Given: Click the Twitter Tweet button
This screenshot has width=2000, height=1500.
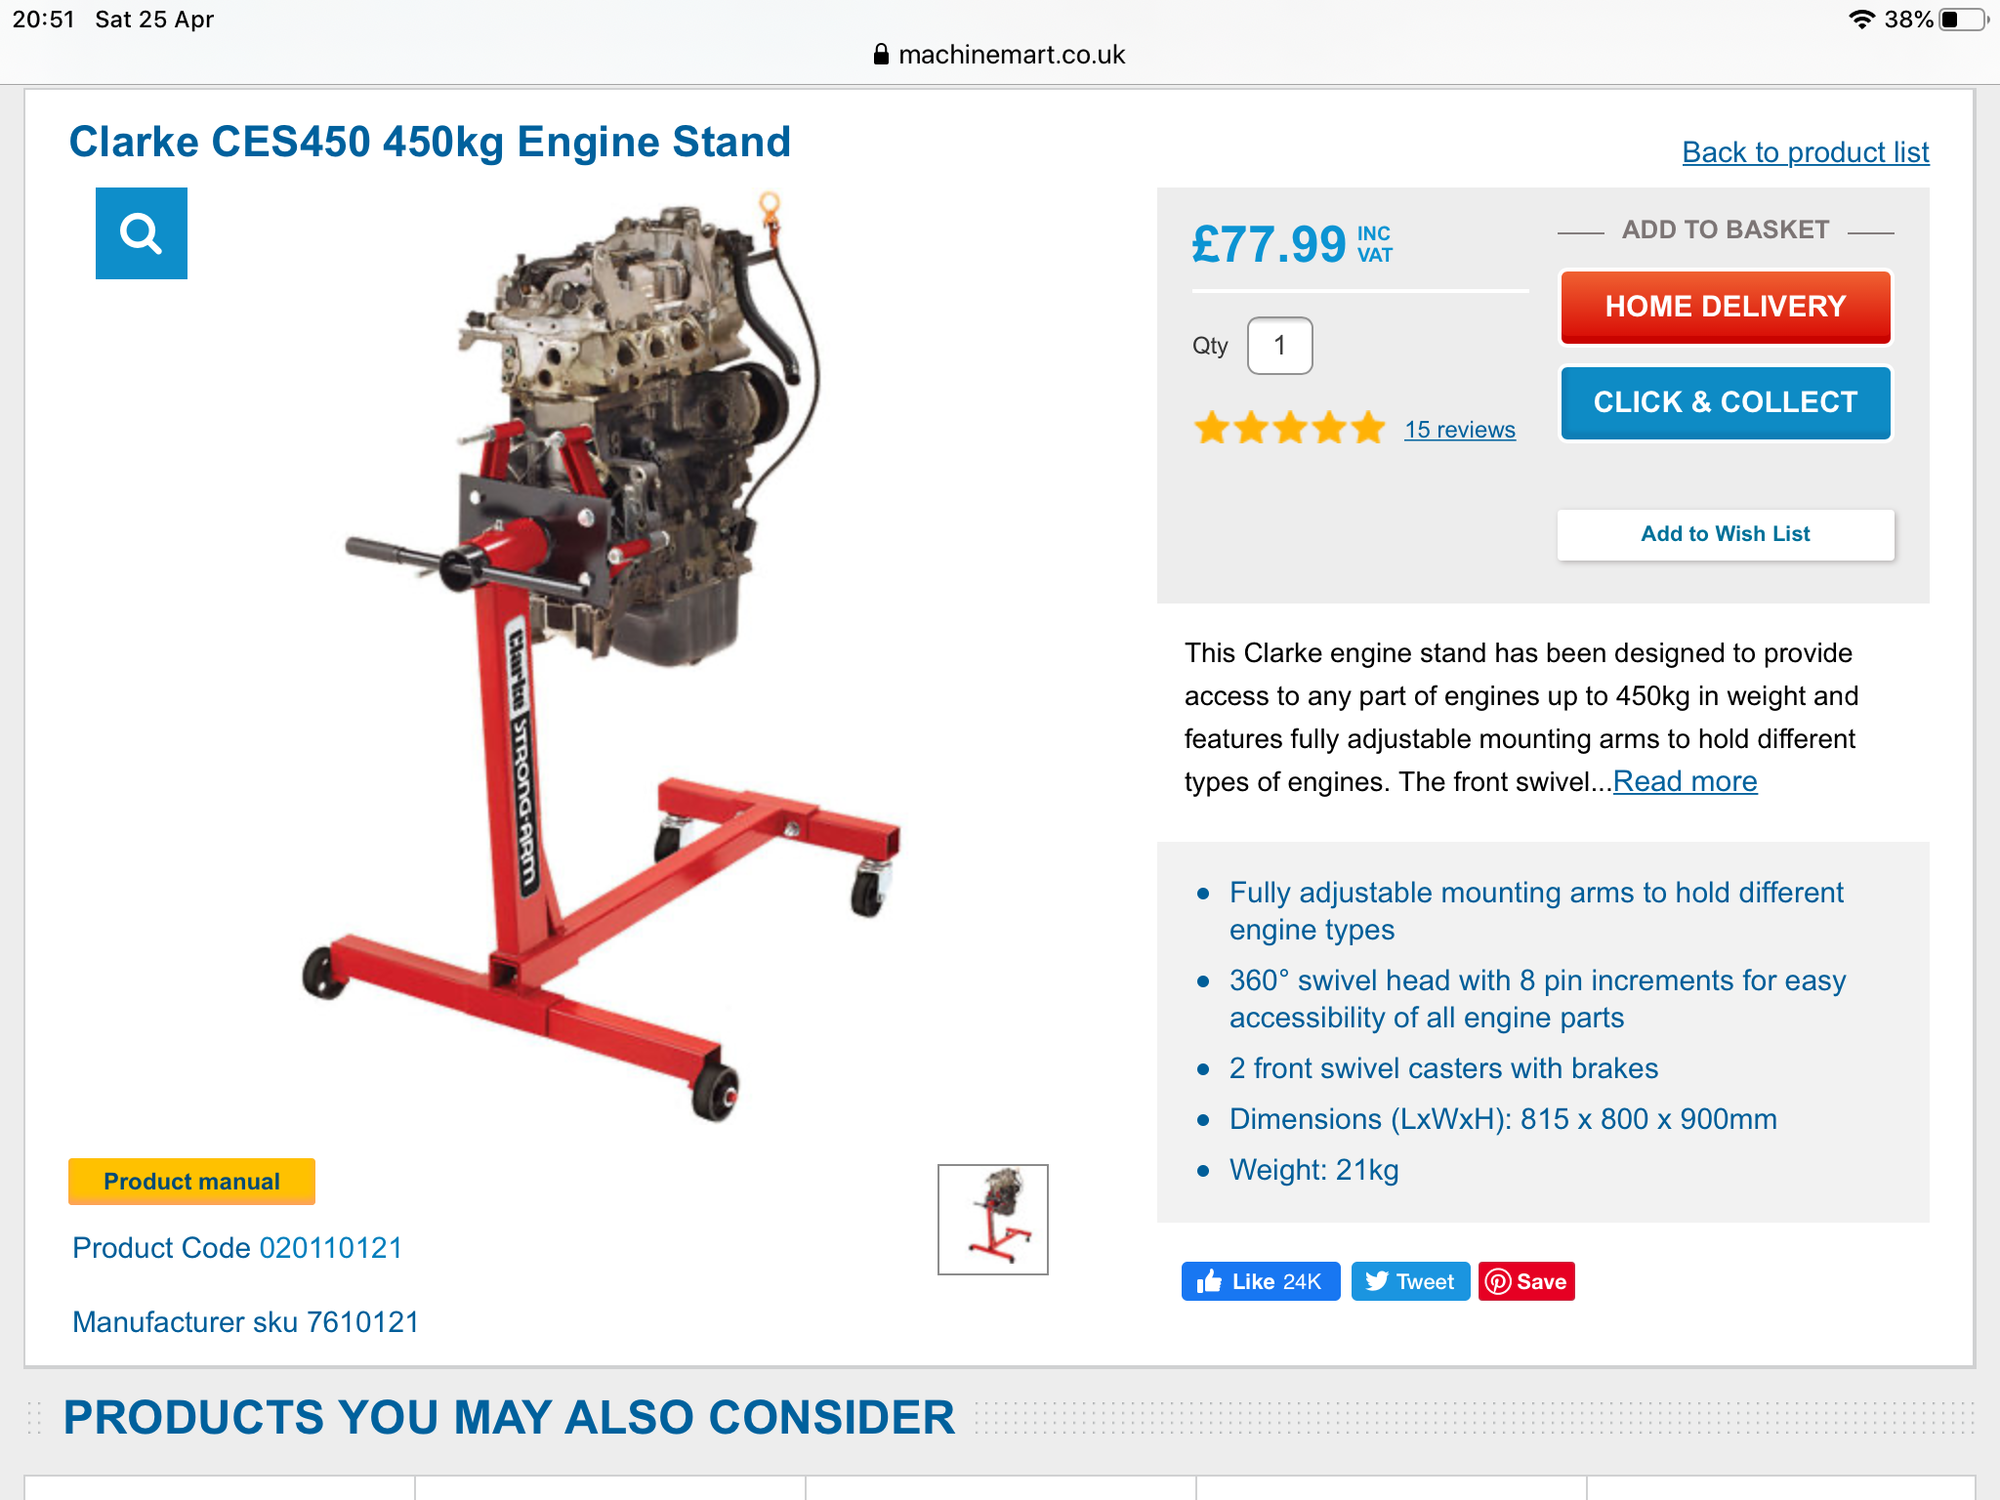Looking at the screenshot, I should (x=1410, y=1281).
